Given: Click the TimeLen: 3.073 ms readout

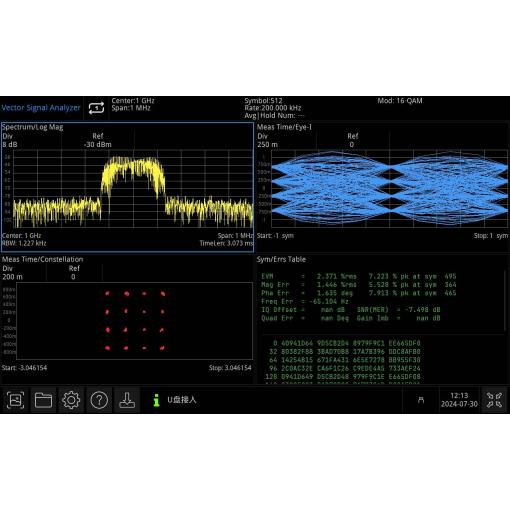Looking at the screenshot, I should tap(226, 243).
